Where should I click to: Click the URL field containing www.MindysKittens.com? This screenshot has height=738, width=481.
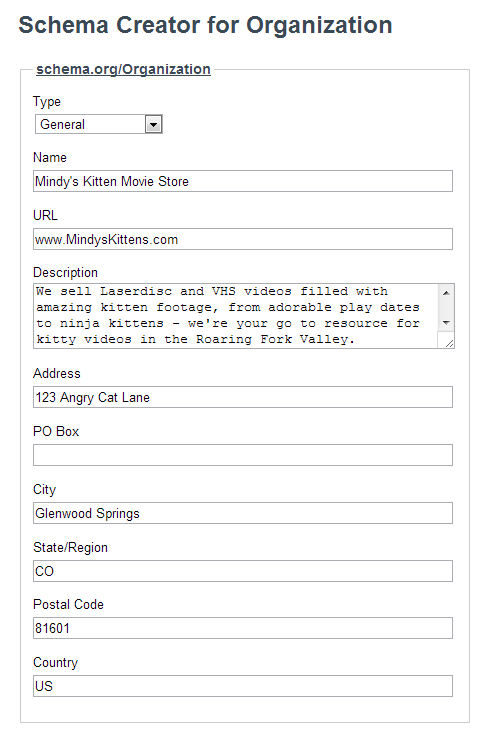coord(243,239)
